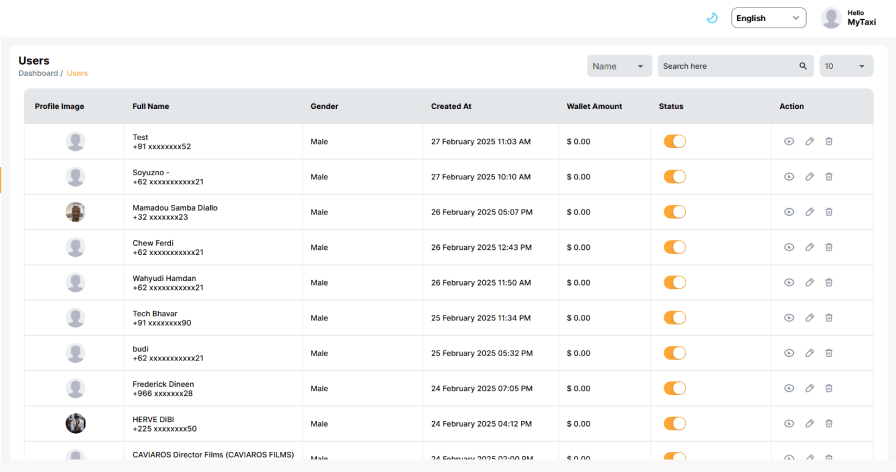
Task: Toggle status for Wahyudi Hamdan
Action: [675, 283]
